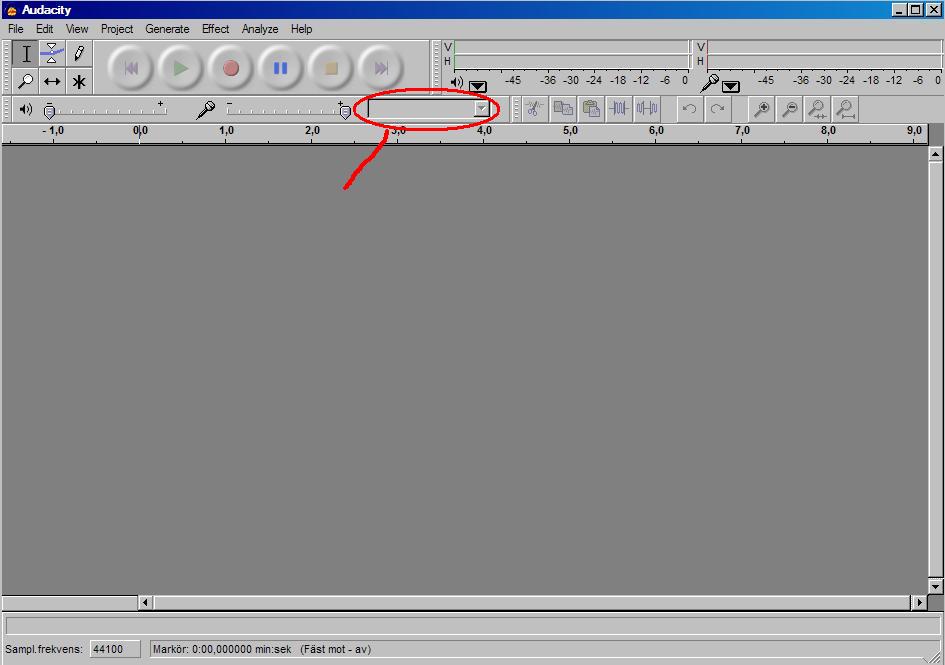Select the Zoom magnifier tool in the tools palette
Viewport: 945px width, 665px height.
pos(26,81)
